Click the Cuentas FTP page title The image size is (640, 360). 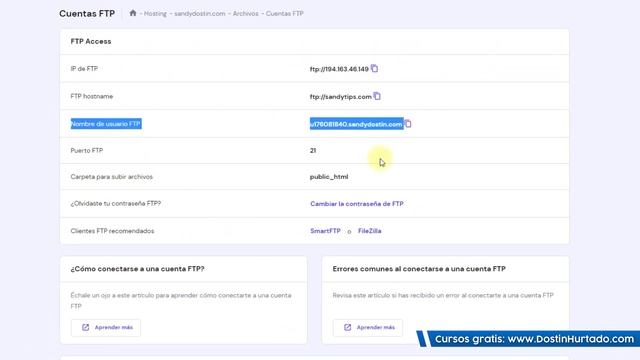[x=87, y=13]
